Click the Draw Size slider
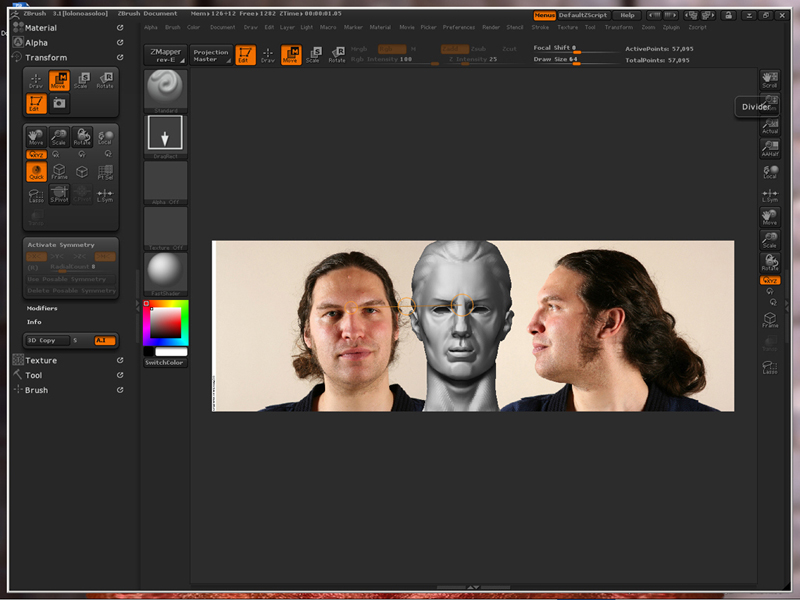The image size is (800, 600). point(574,60)
